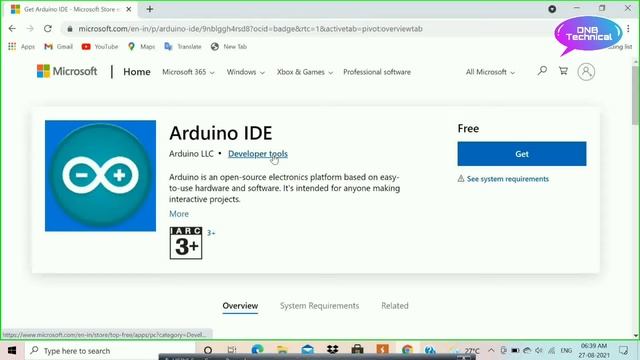Close the Get Arduino IDE tab
Viewport: 640px width, 360px height.
point(129,9)
